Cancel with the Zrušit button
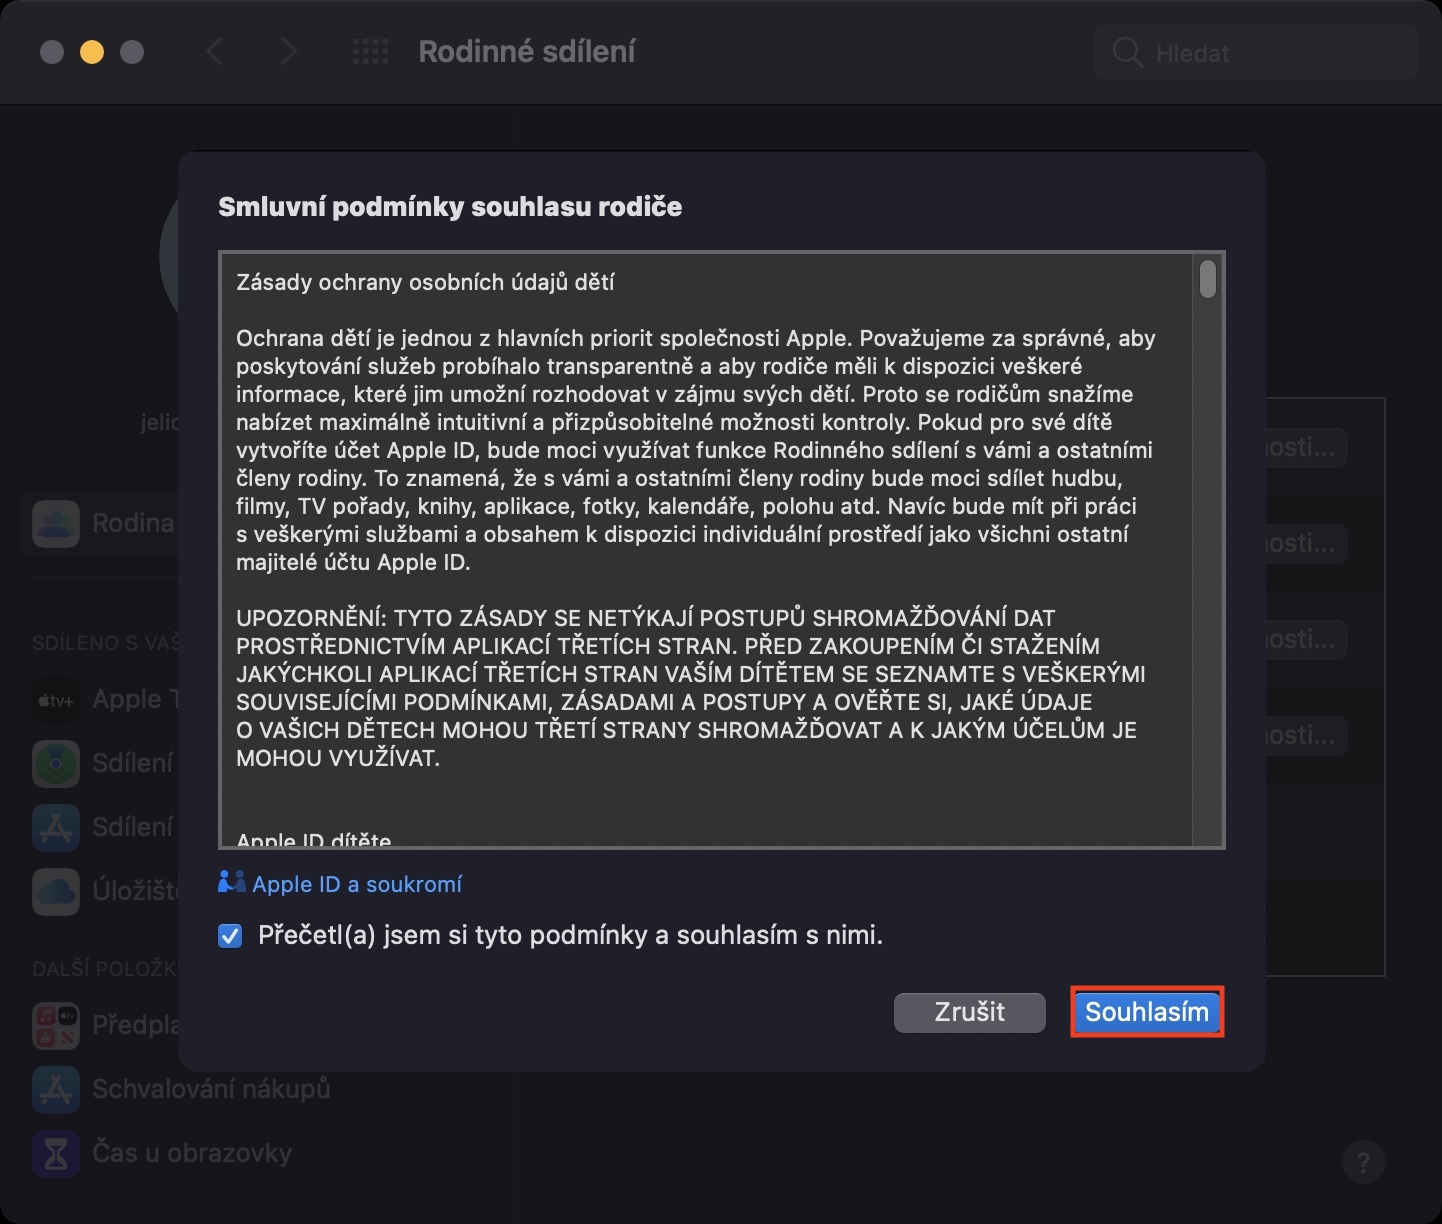The width and height of the screenshot is (1442, 1224). pyautogui.click(x=969, y=1012)
